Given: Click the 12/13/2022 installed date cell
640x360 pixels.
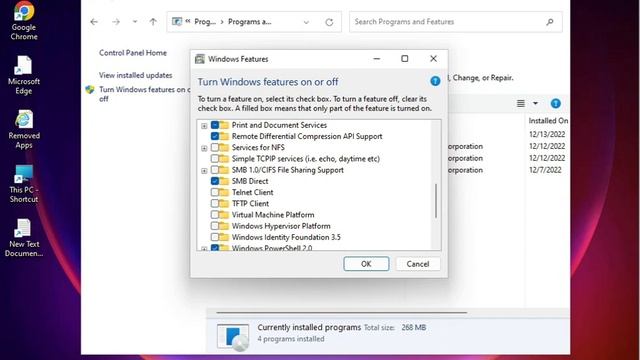Looking at the screenshot, I should [x=547, y=134].
